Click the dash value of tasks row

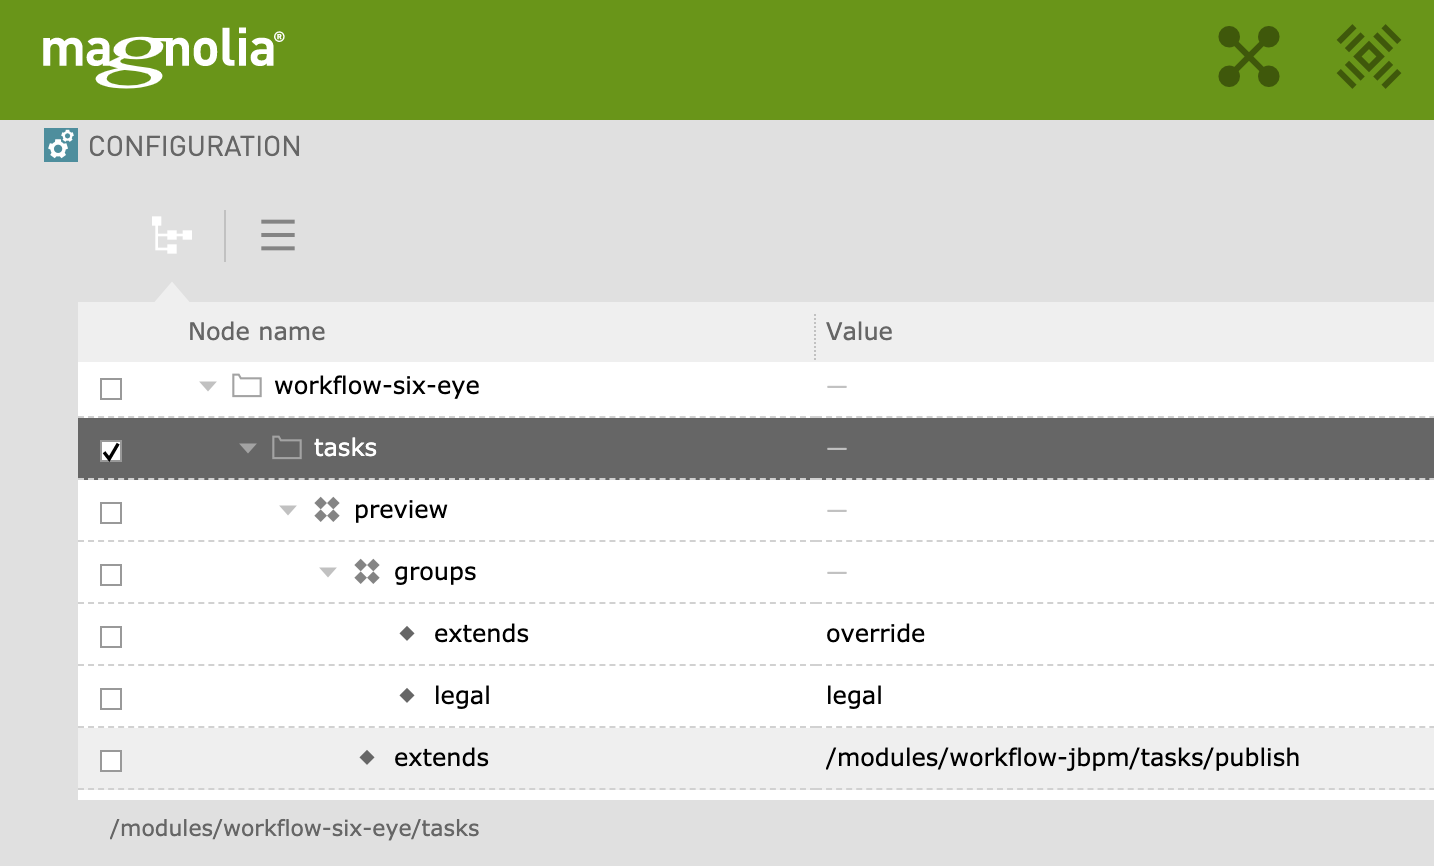837,449
